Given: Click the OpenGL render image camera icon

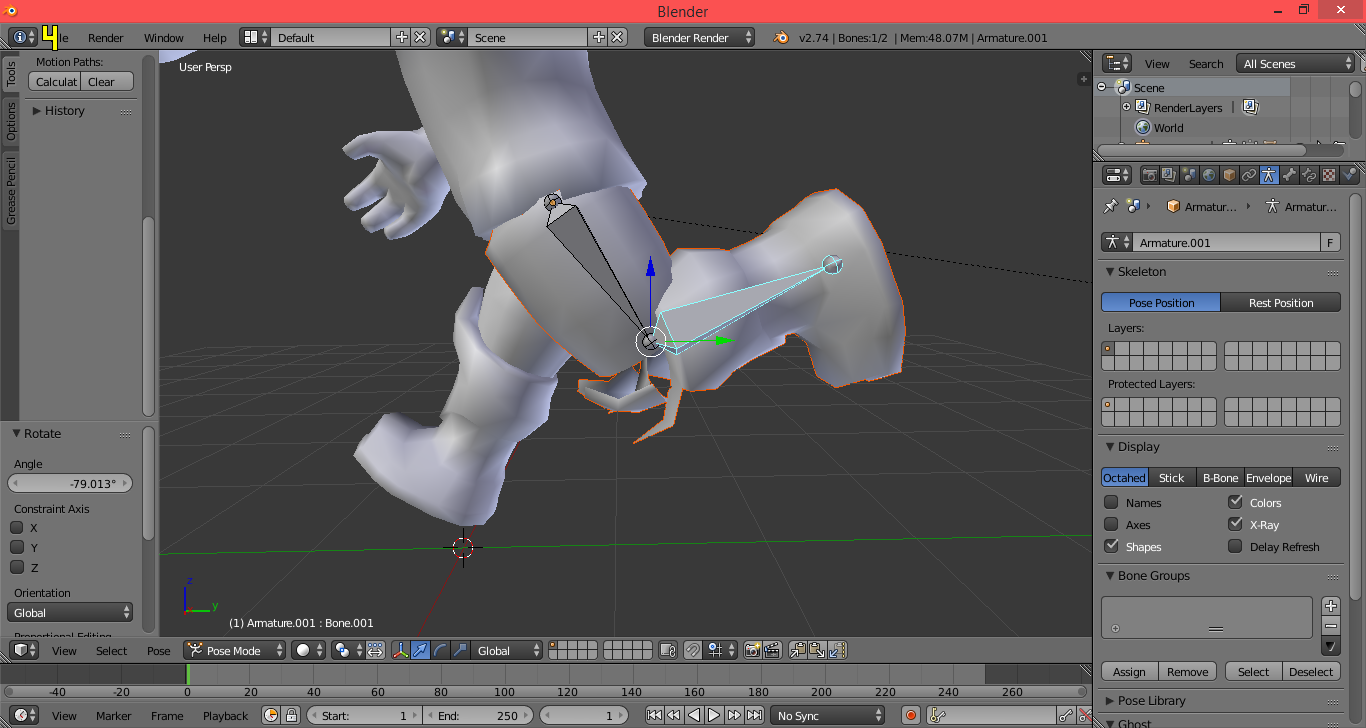Looking at the screenshot, I should pos(753,651).
